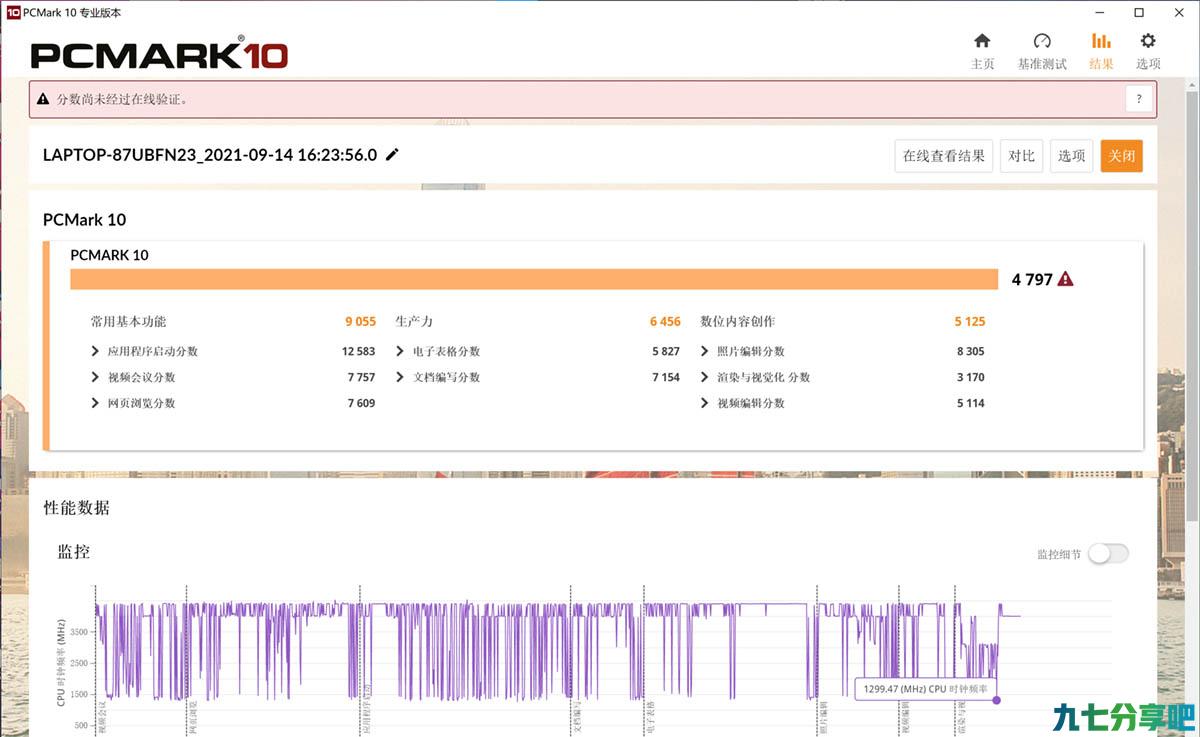The width and height of the screenshot is (1200, 737).
Task: Click the pencil edit icon beside result name
Action: pyautogui.click(x=392, y=154)
